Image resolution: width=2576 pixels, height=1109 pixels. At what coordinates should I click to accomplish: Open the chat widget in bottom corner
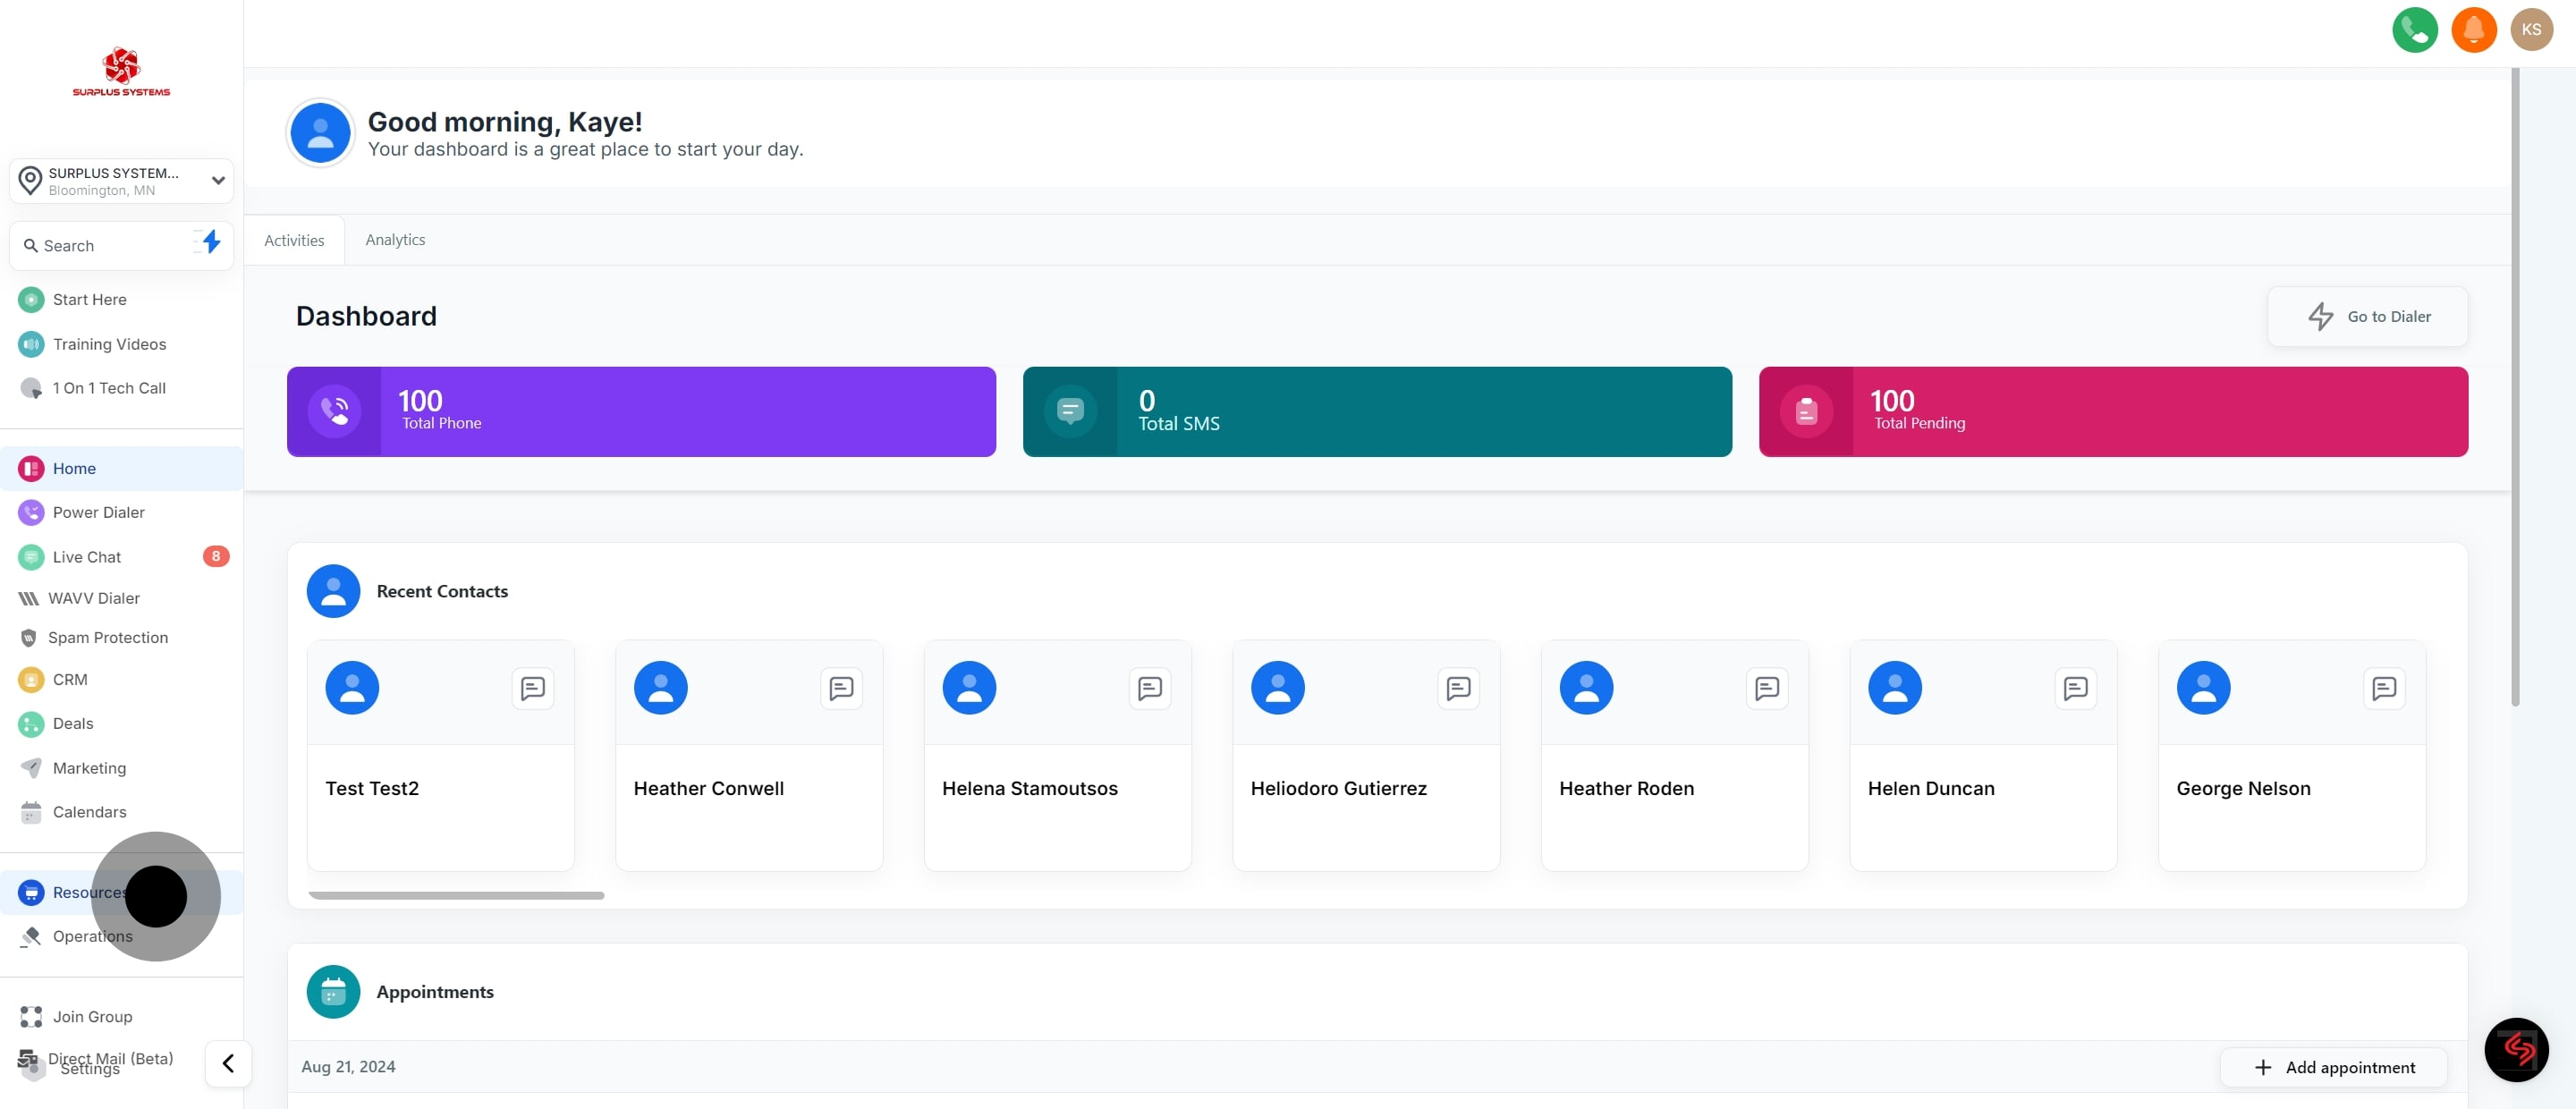[2516, 1049]
